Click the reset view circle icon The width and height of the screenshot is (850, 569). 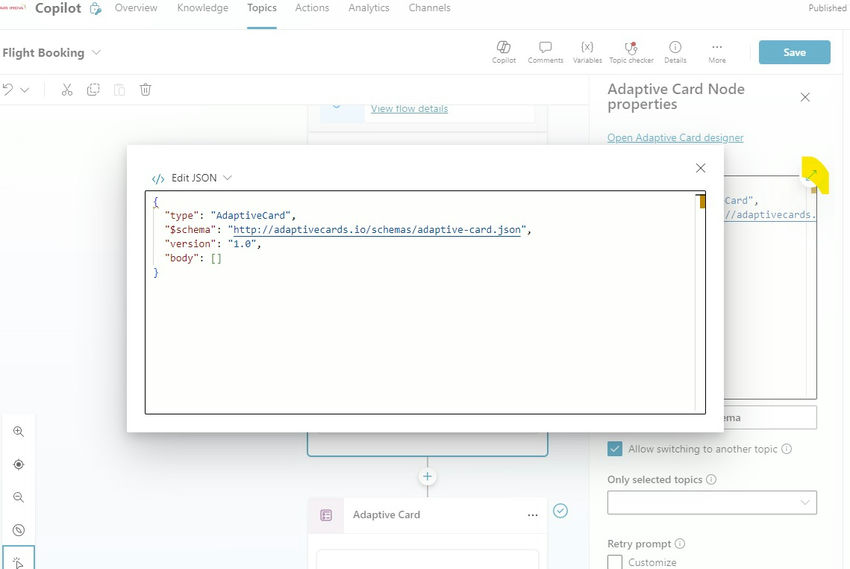pos(18,530)
